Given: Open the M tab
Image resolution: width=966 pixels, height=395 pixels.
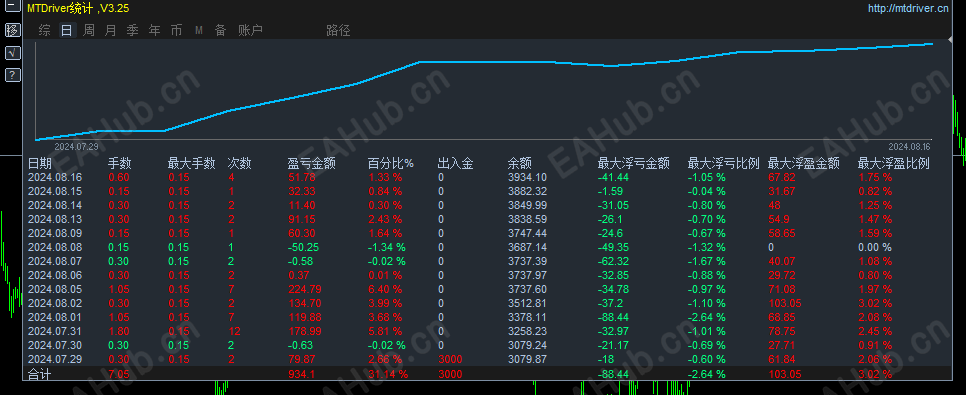Looking at the screenshot, I should (x=198, y=30).
